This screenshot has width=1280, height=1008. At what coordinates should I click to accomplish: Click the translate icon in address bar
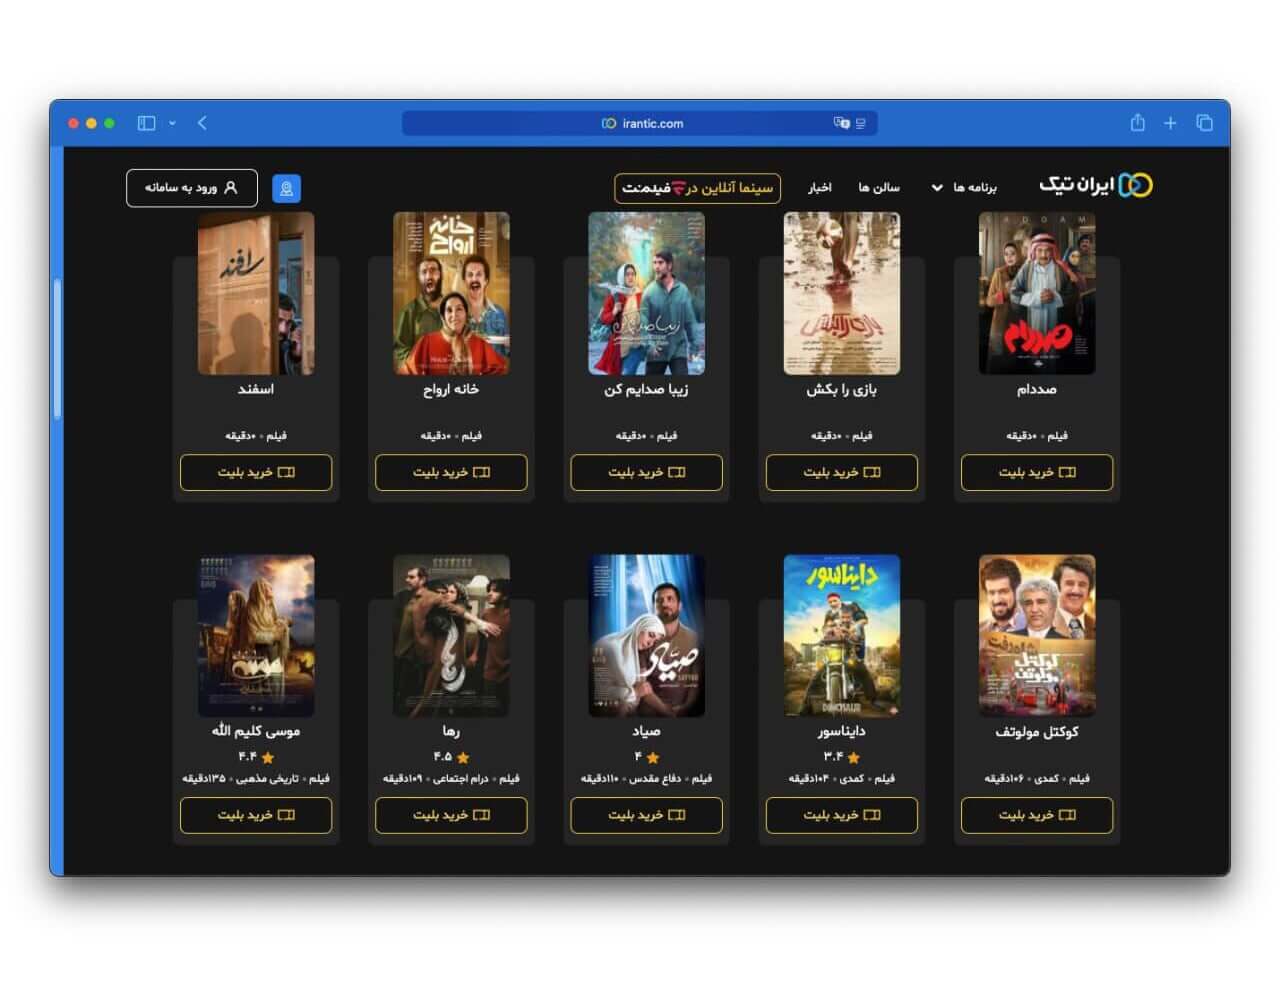point(841,123)
